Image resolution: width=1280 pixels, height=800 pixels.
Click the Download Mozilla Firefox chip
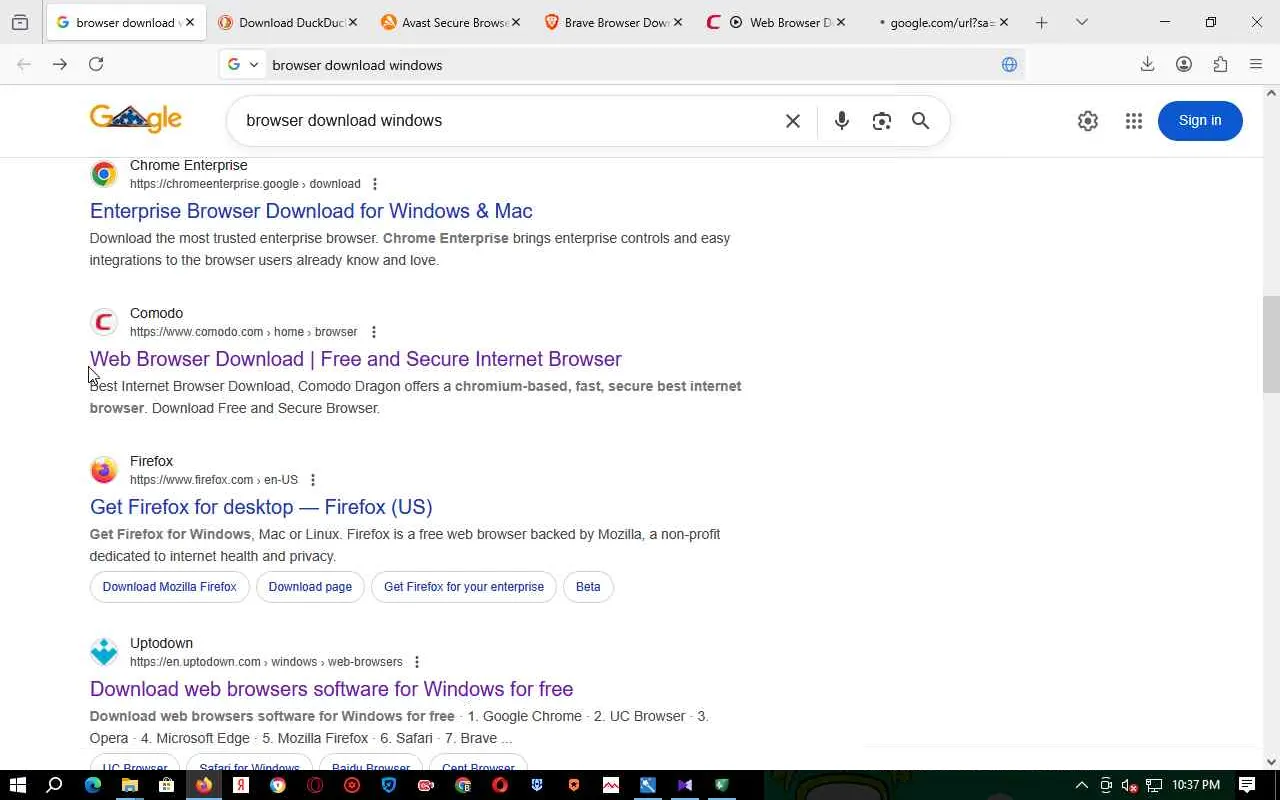[169, 587]
